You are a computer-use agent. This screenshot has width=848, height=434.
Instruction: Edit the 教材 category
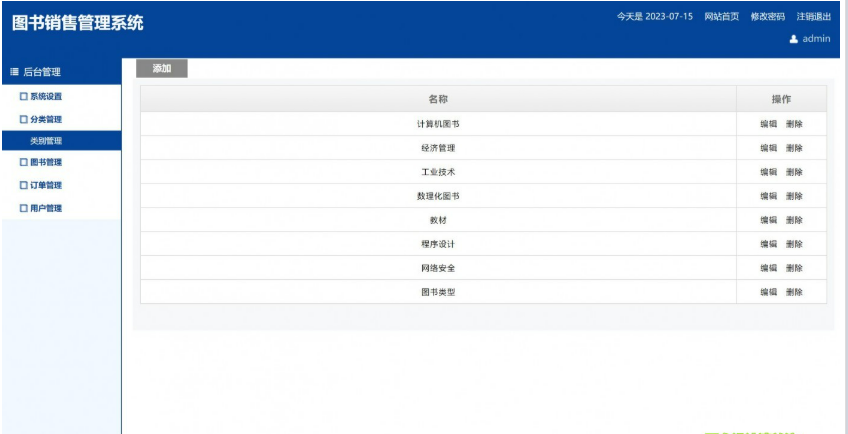(x=768, y=220)
